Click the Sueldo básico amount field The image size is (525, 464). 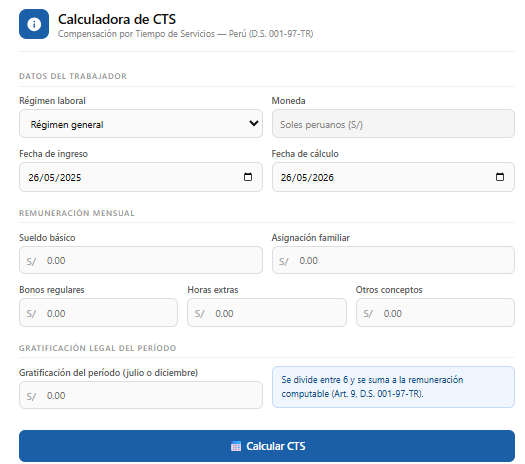pos(141,260)
